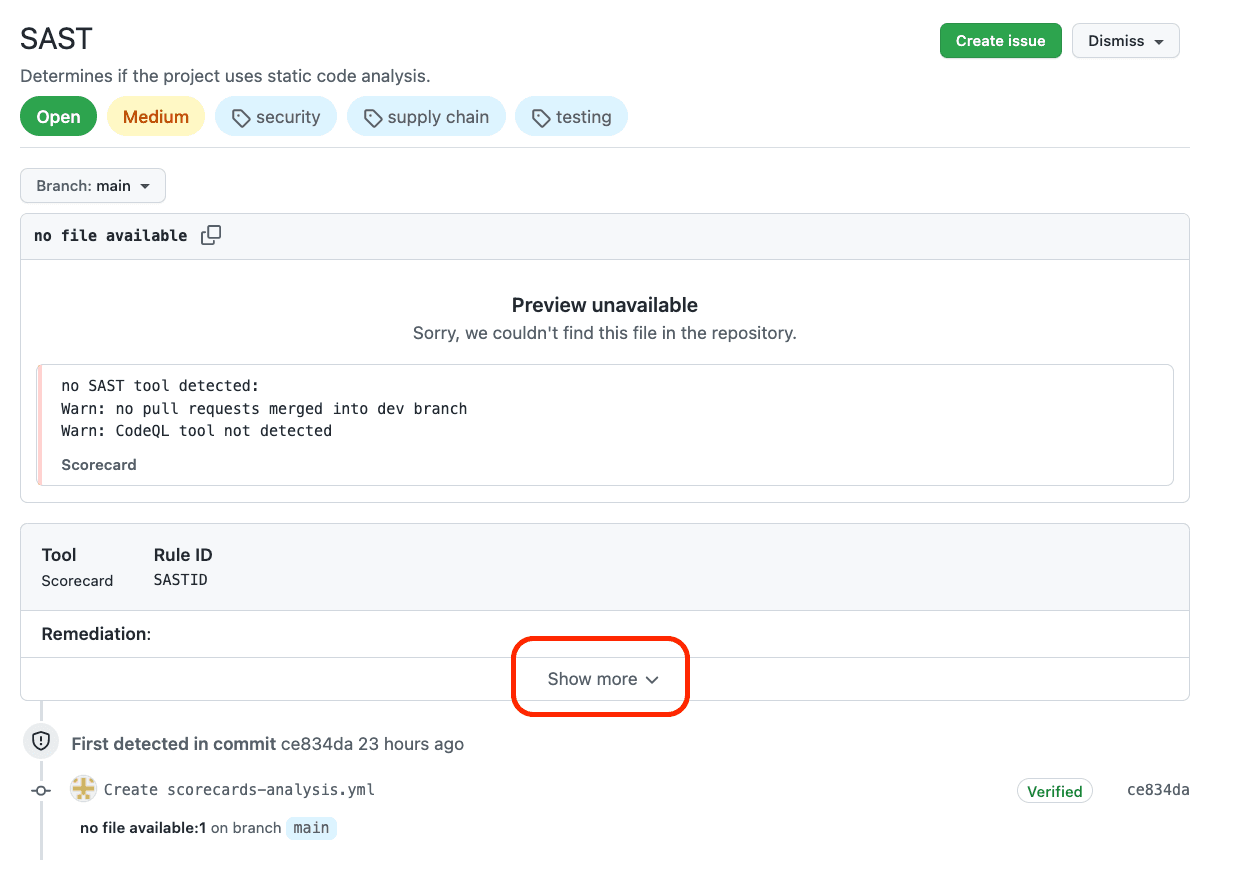Click the chevron inside the Show more control
Screen dimensions: 1236x889
[654, 678]
